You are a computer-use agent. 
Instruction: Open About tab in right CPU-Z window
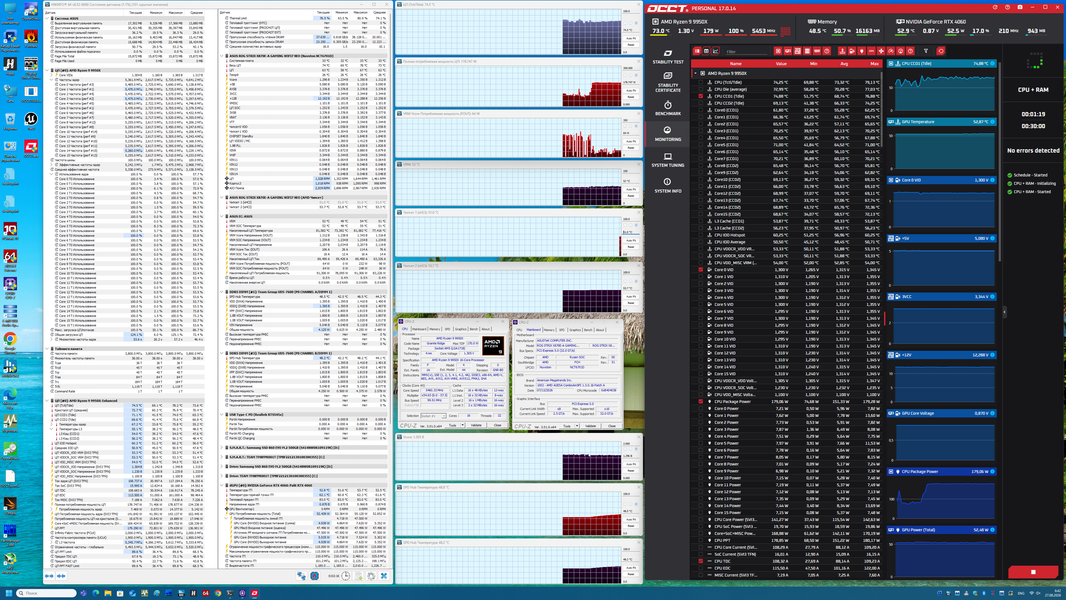click(x=600, y=330)
